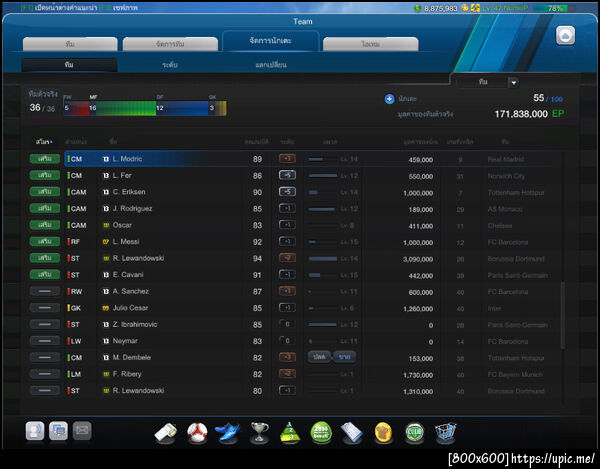Switch to the first grey main tab
This screenshot has height=469, width=600.
tap(70, 44)
